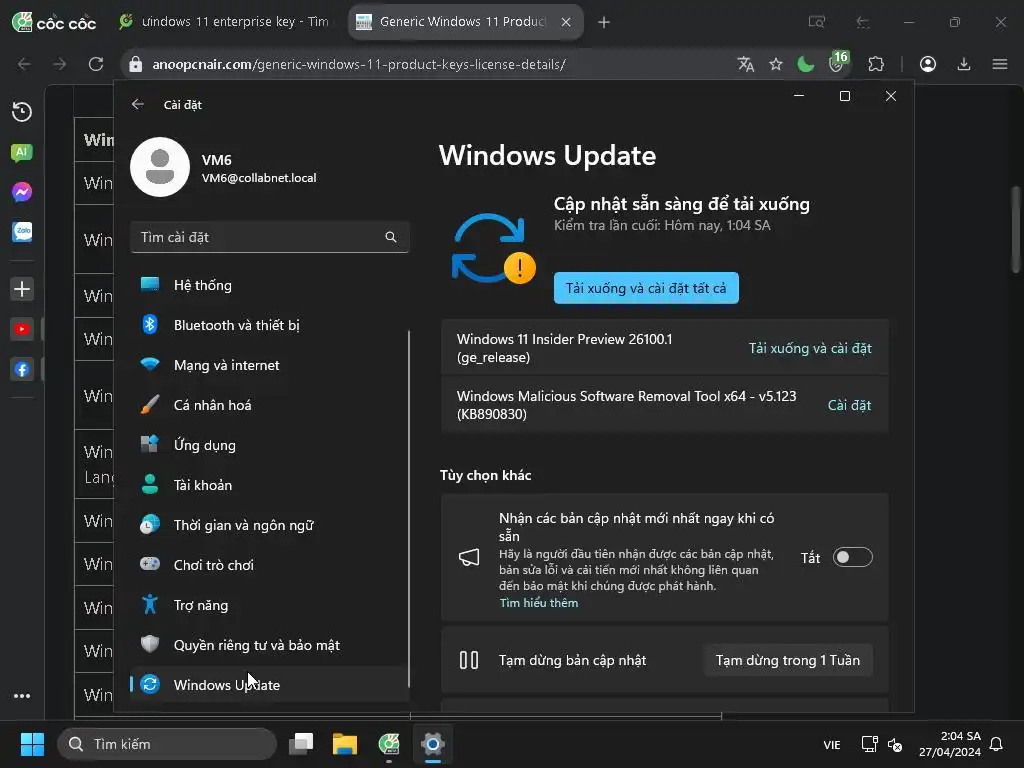1024x768 pixels.
Task: Open the sidebar three-dots menu
Action: [x=22, y=696]
